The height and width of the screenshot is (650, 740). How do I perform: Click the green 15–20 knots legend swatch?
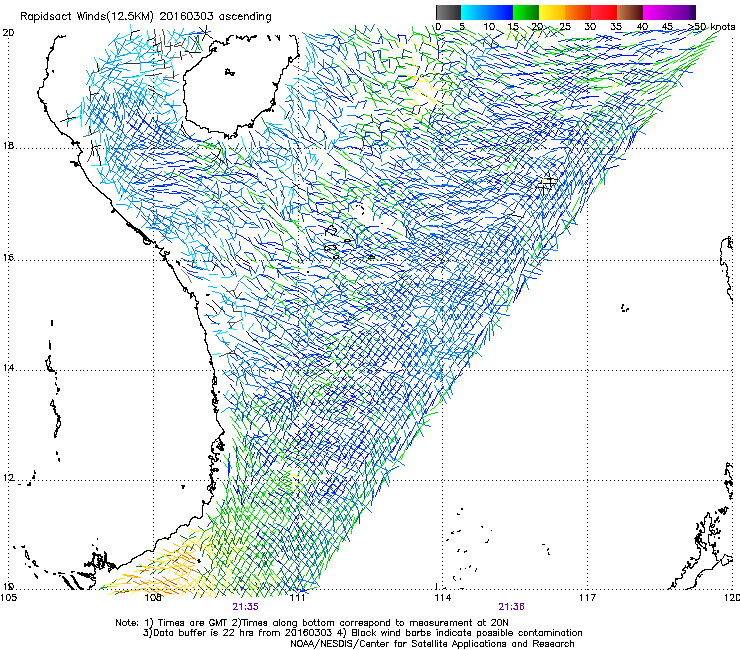[526, 12]
